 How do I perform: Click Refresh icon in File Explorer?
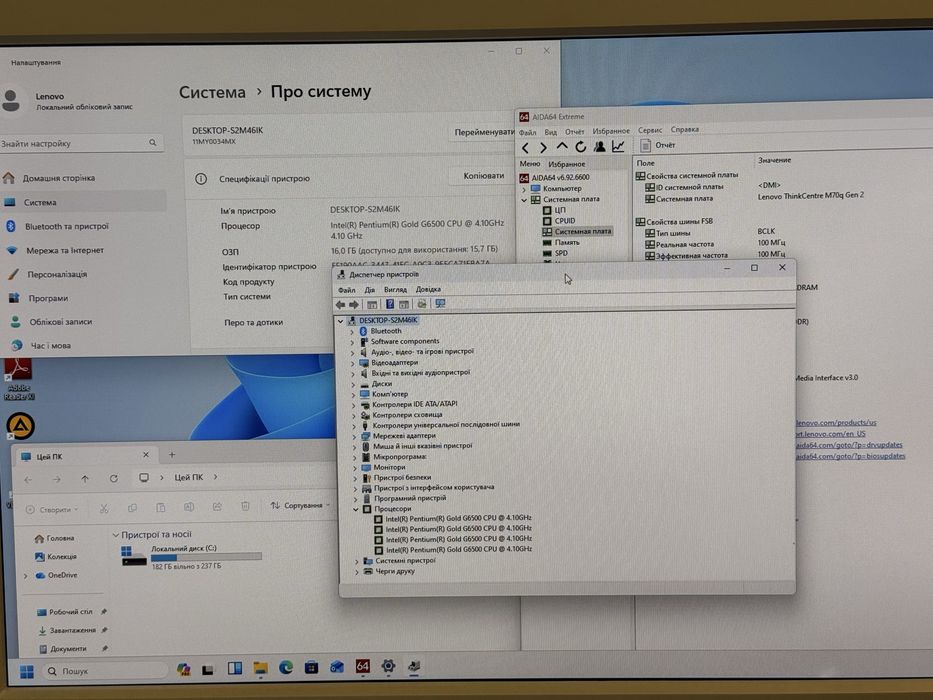pyautogui.click(x=114, y=479)
